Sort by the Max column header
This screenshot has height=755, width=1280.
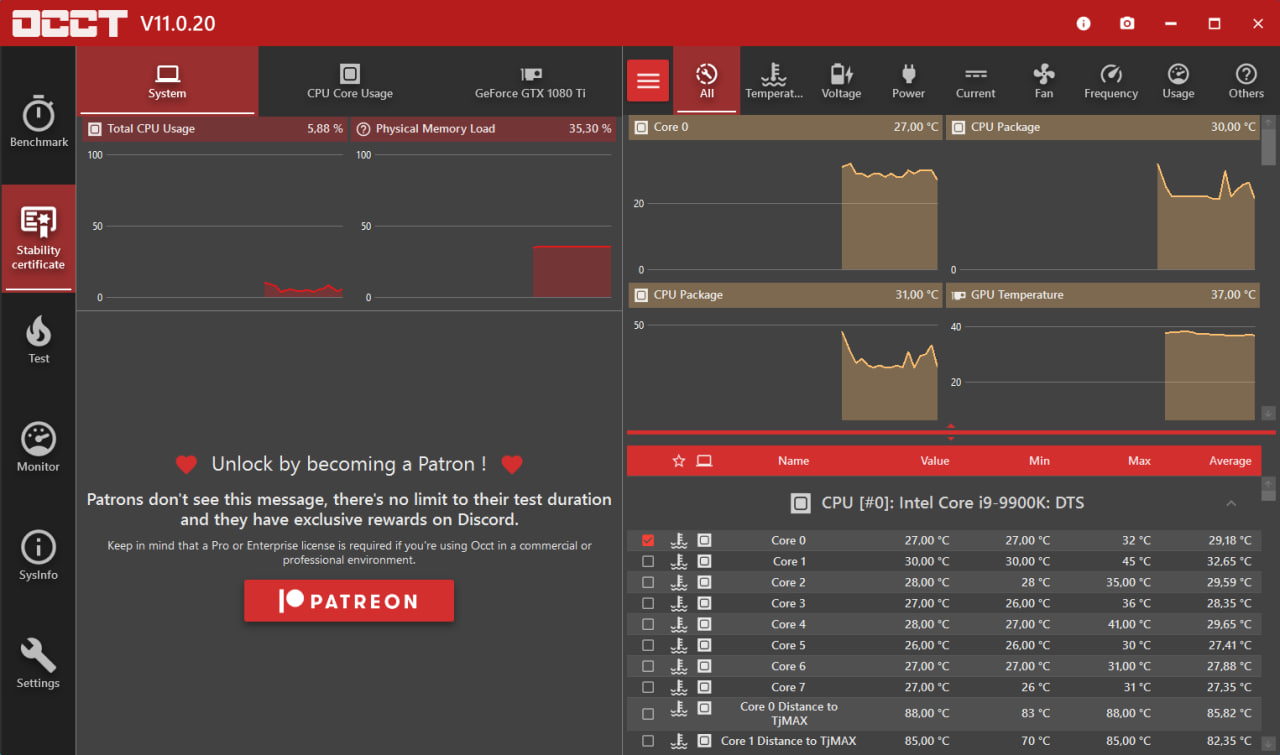[x=1139, y=461]
